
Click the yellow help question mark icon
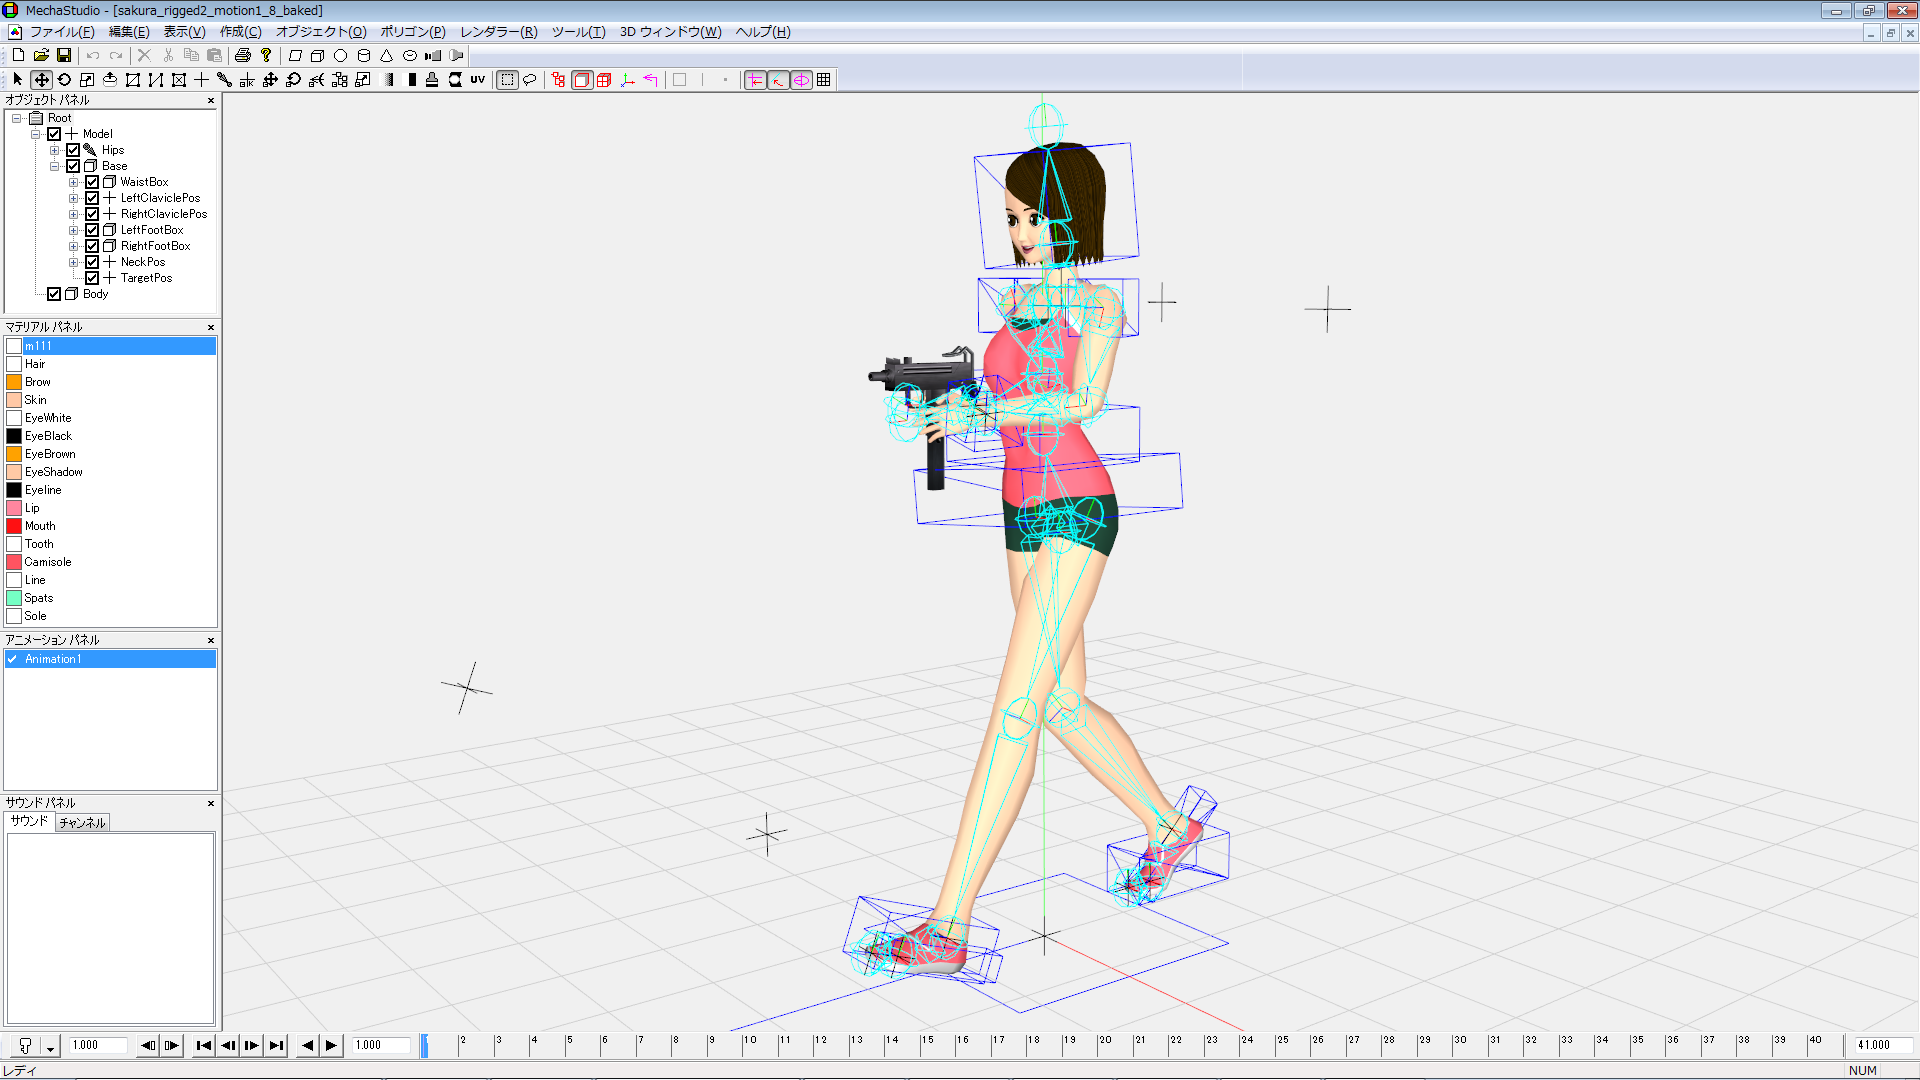tap(266, 56)
